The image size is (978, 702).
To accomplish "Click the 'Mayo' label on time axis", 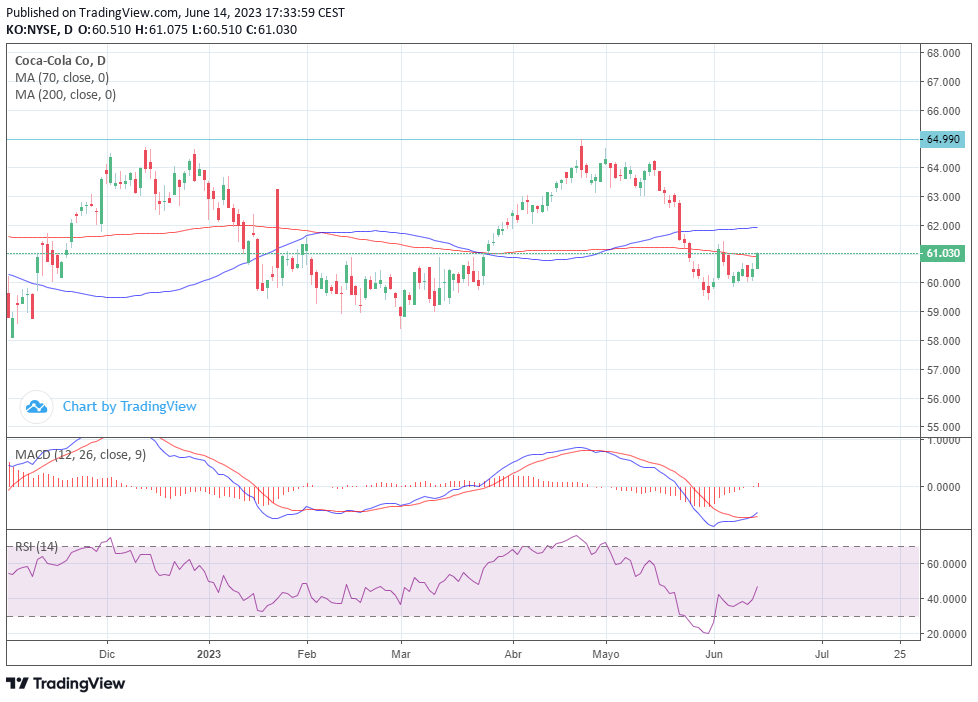I will pos(606,654).
